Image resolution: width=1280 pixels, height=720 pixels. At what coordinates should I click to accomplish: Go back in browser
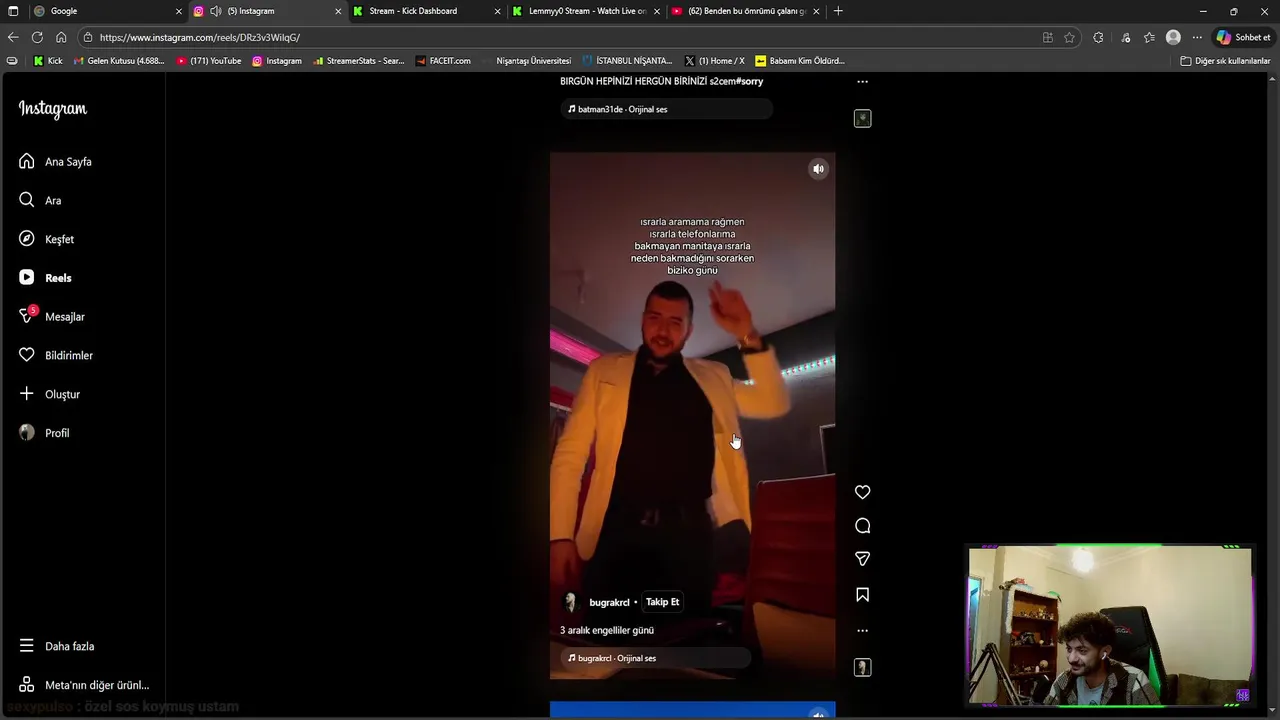coord(13,37)
